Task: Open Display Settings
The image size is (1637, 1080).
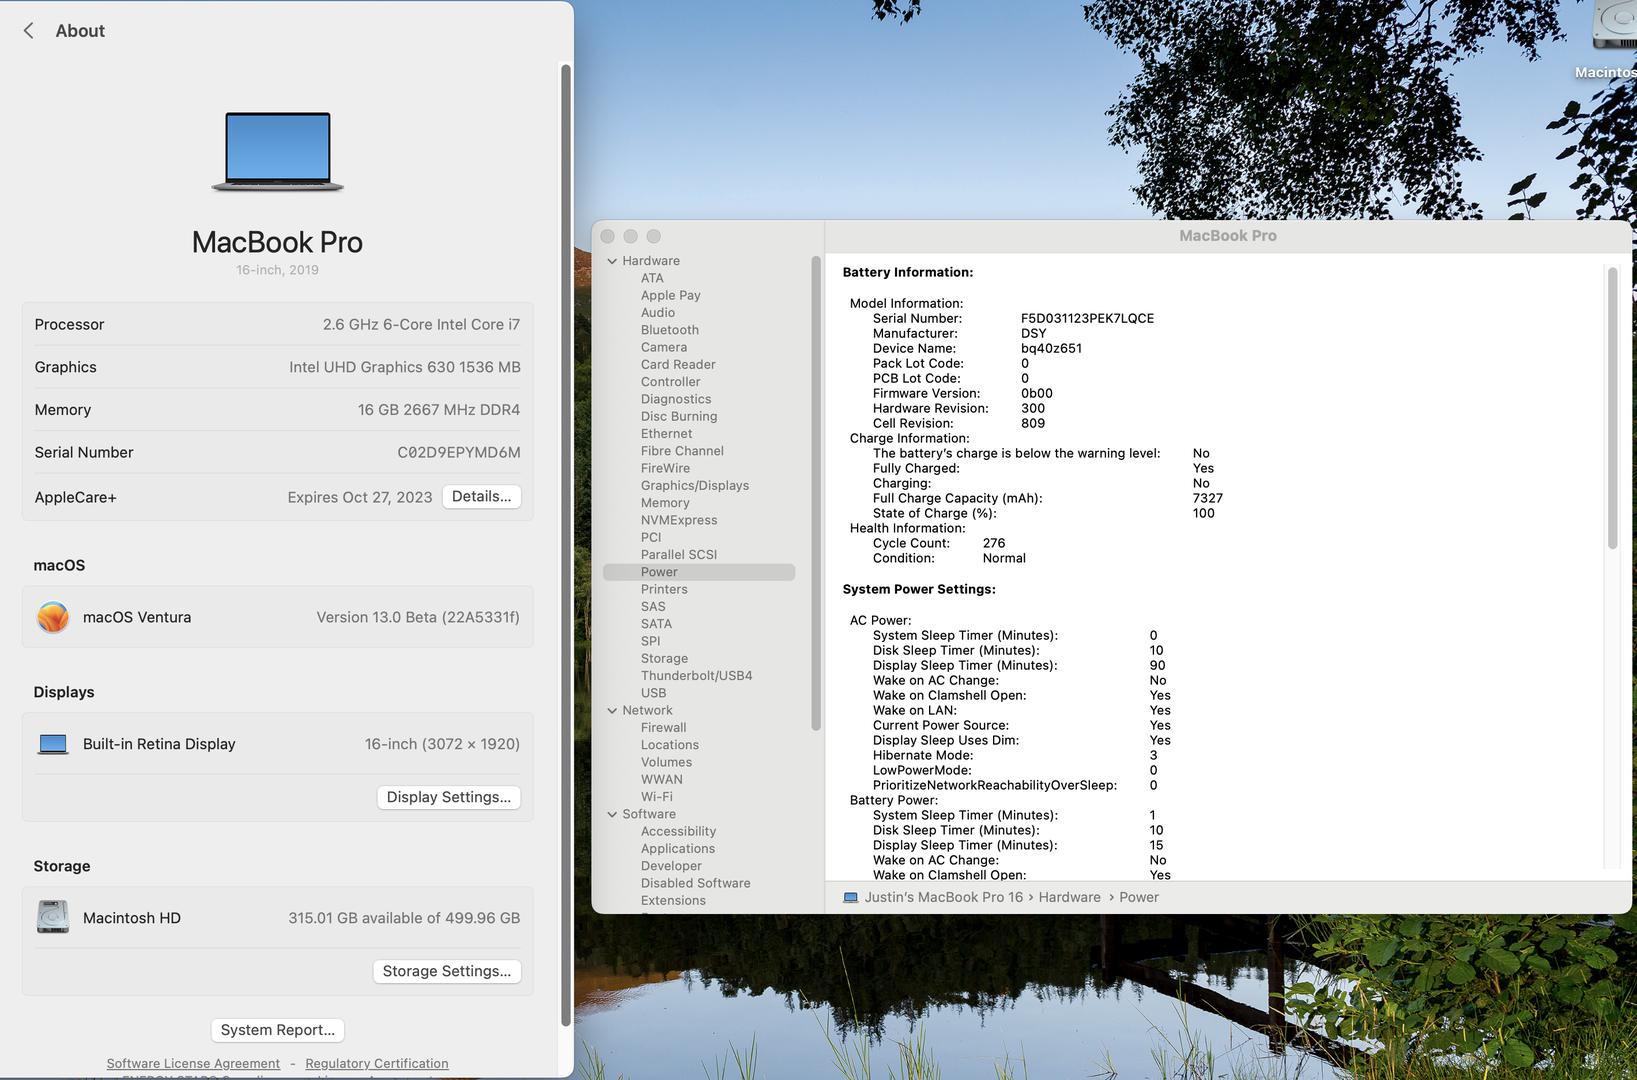Action: tap(448, 797)
